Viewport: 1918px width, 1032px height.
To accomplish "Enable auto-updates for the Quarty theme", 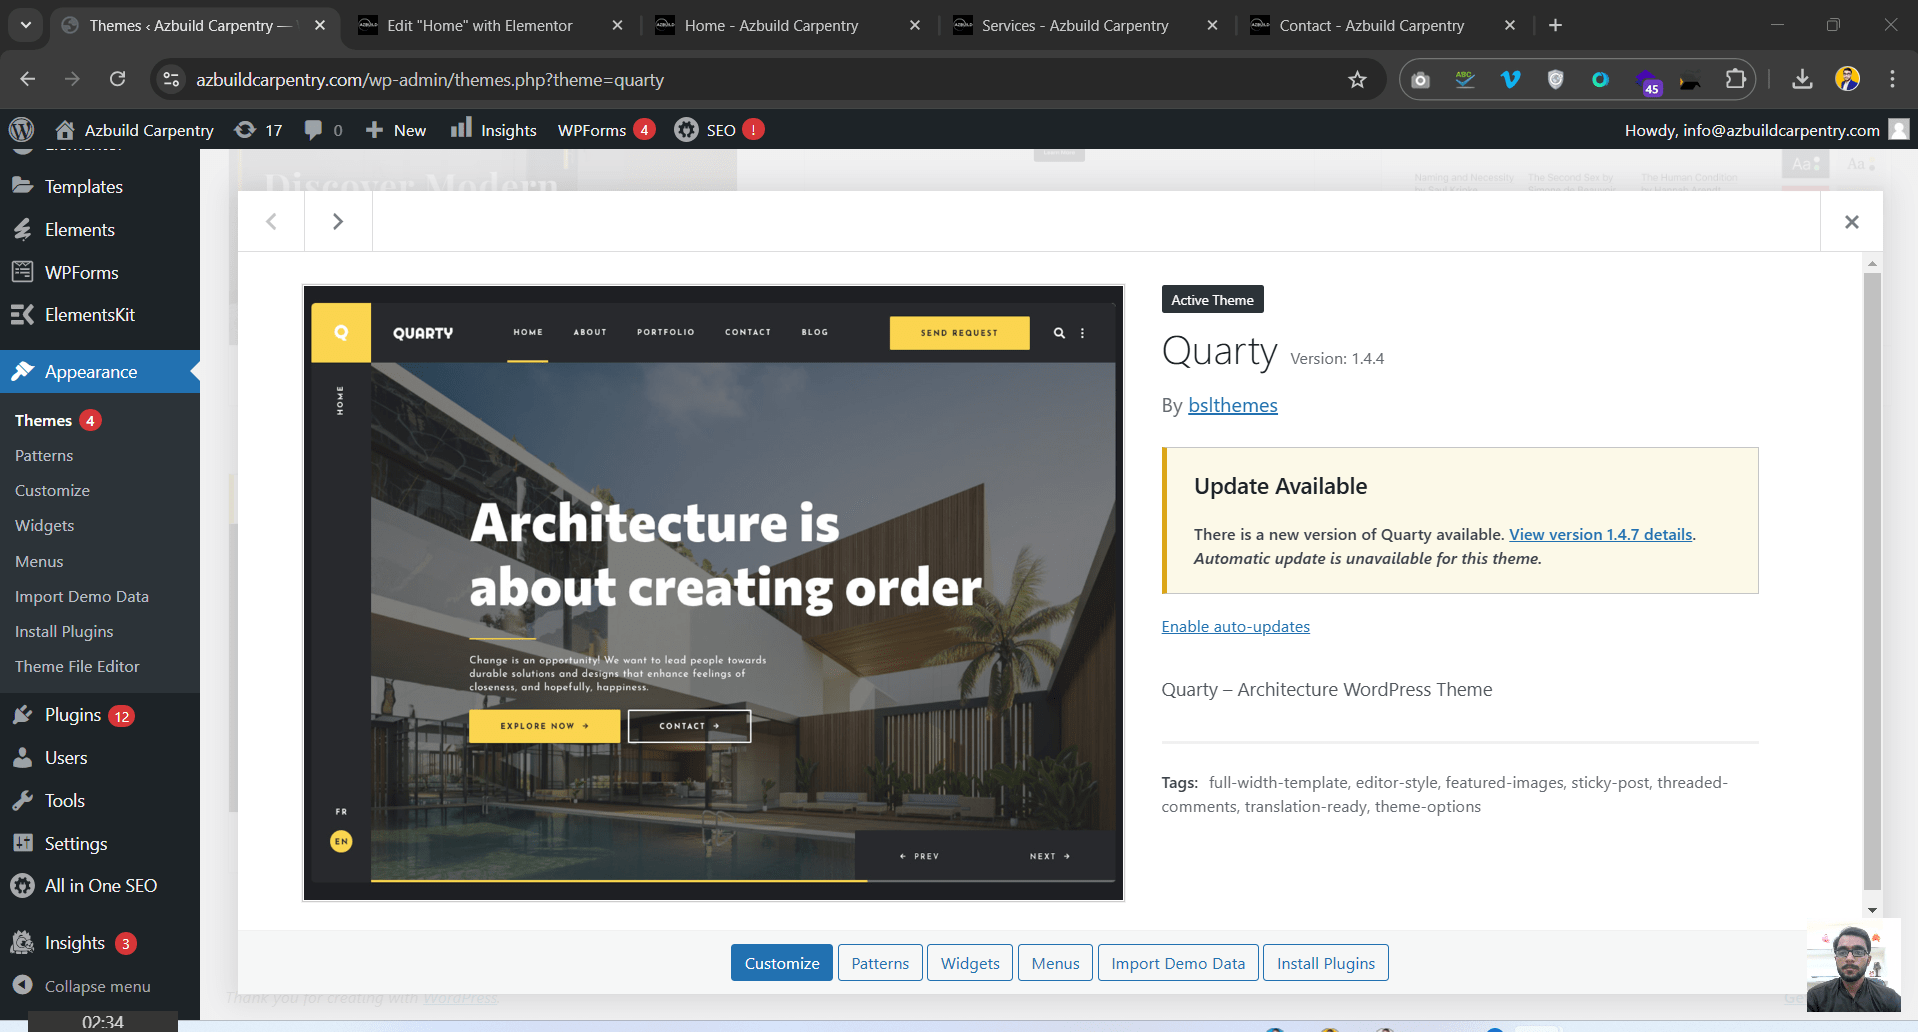I will (x=1235, y=627).
